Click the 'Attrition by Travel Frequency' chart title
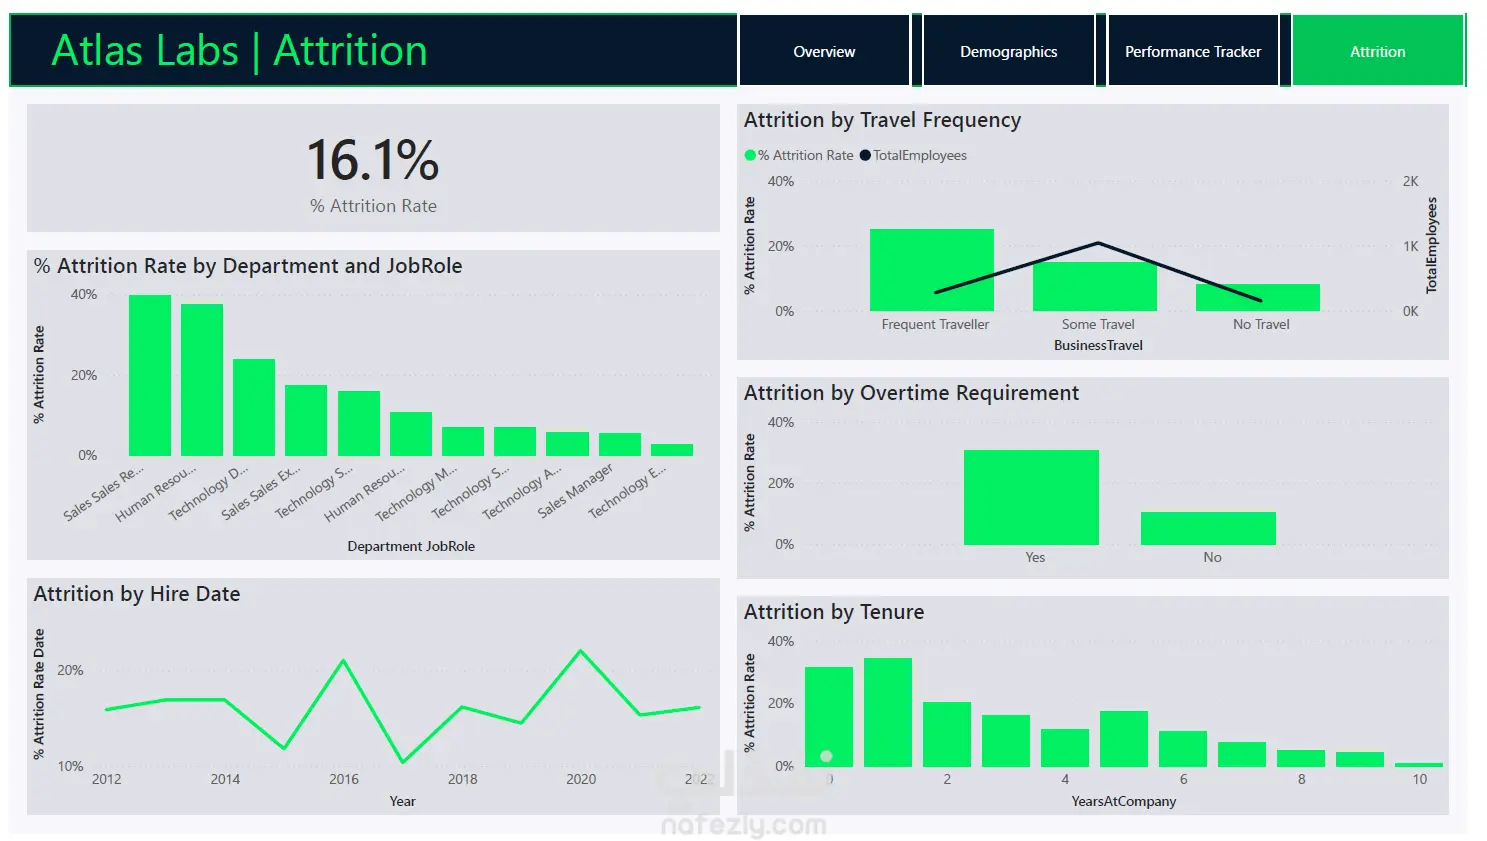The image size is (1487, 841). pyautogui.click(x=882, y=120)
